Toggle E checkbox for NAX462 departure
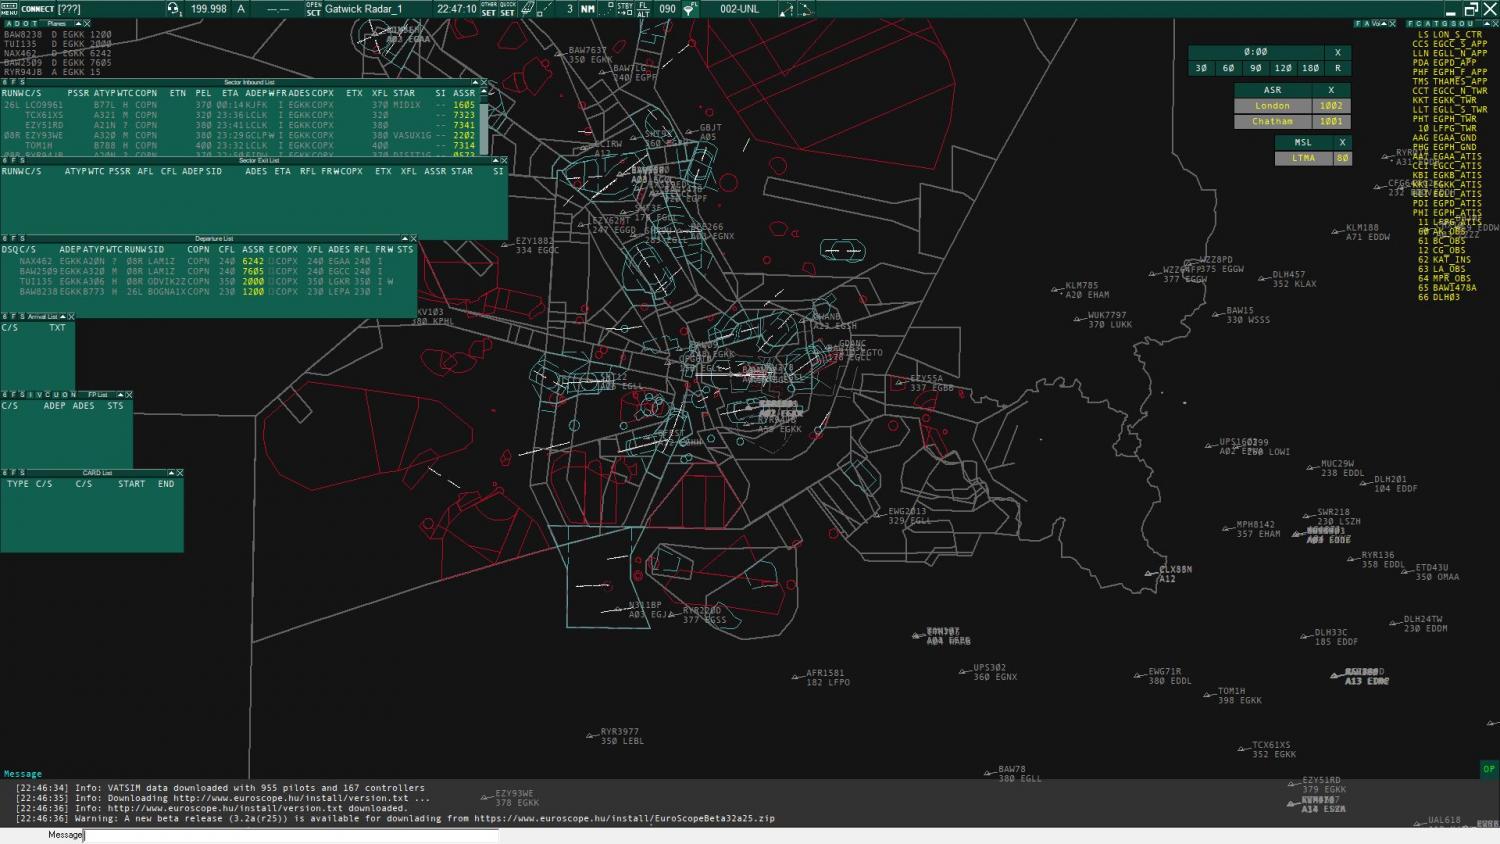The height and width of the screenshot is (844, 1500). 271,261
